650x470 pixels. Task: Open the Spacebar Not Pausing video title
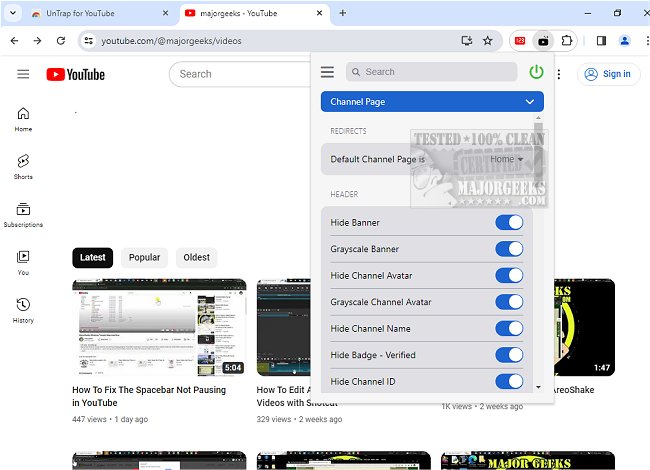coord(149,396)
